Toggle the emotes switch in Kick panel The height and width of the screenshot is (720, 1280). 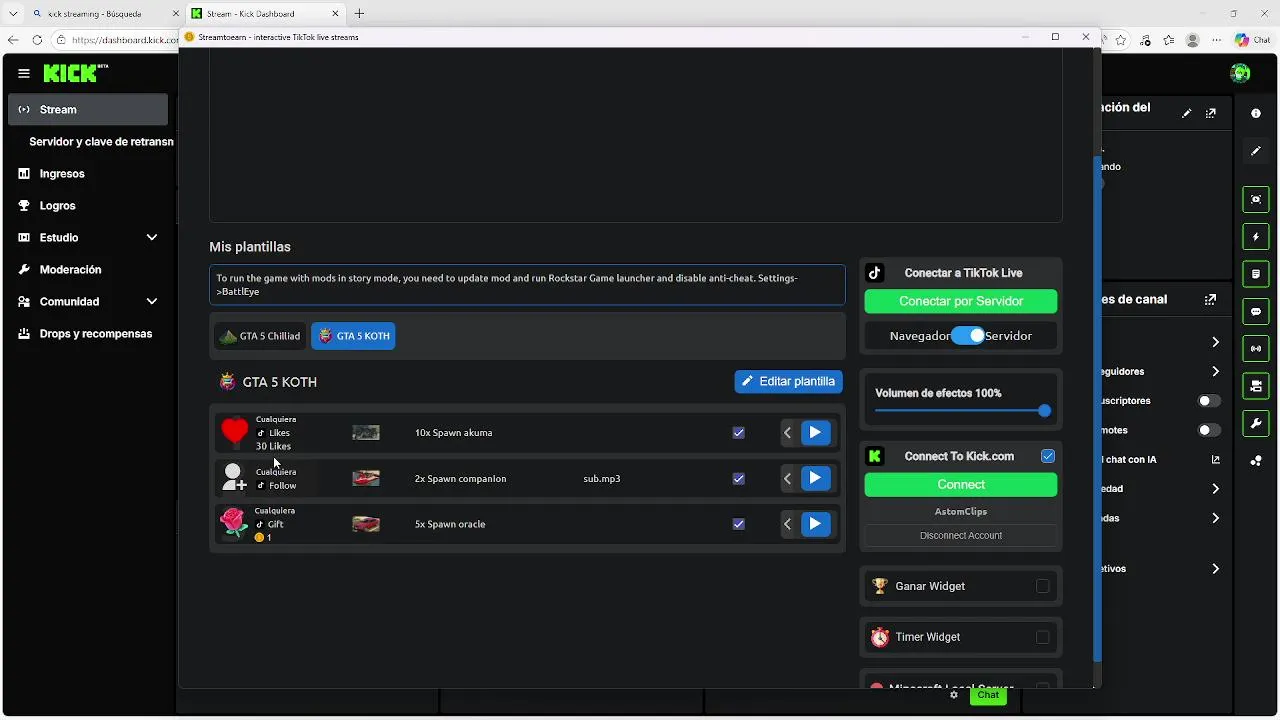click(1210, 430)
